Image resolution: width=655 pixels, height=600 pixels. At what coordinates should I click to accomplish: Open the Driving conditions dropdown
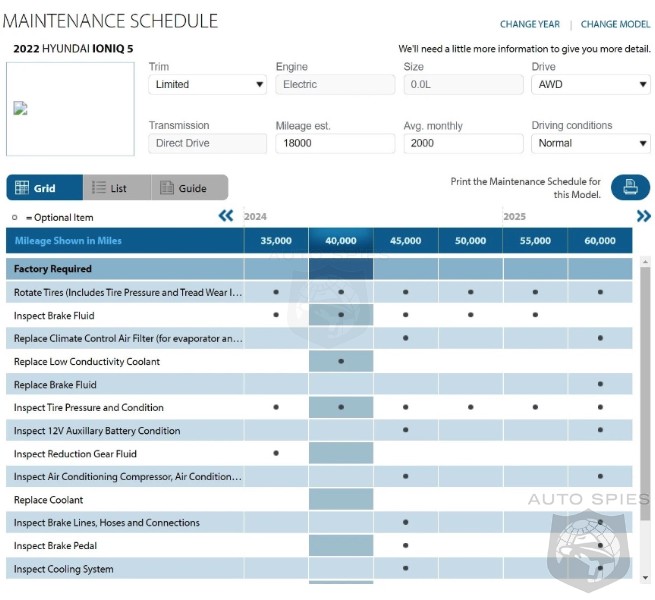point(590,143)
